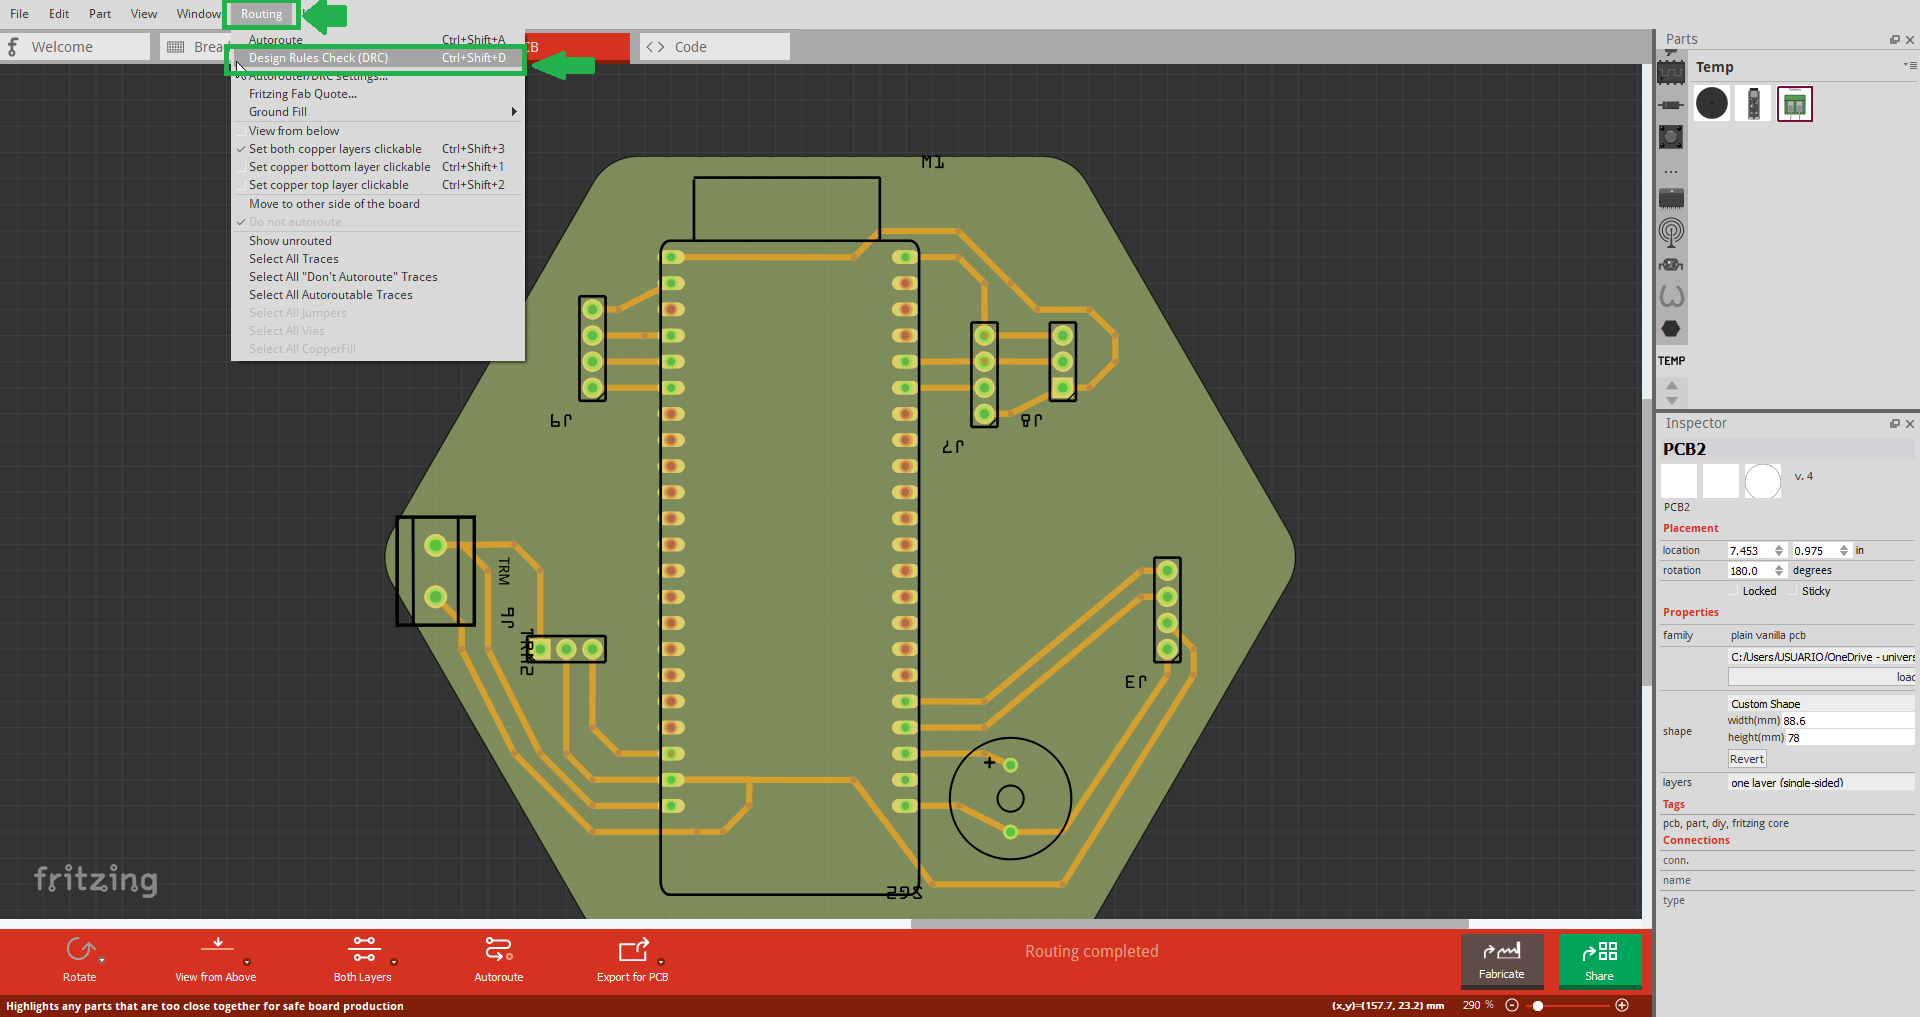Click the View from Above icon
This screenshot has width=1920, height=1017.
[x=217, y=948]
